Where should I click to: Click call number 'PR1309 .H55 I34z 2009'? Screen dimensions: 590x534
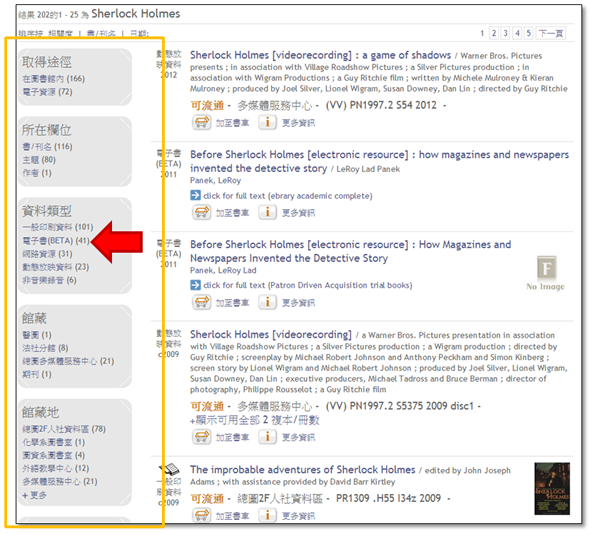(388, 498)
